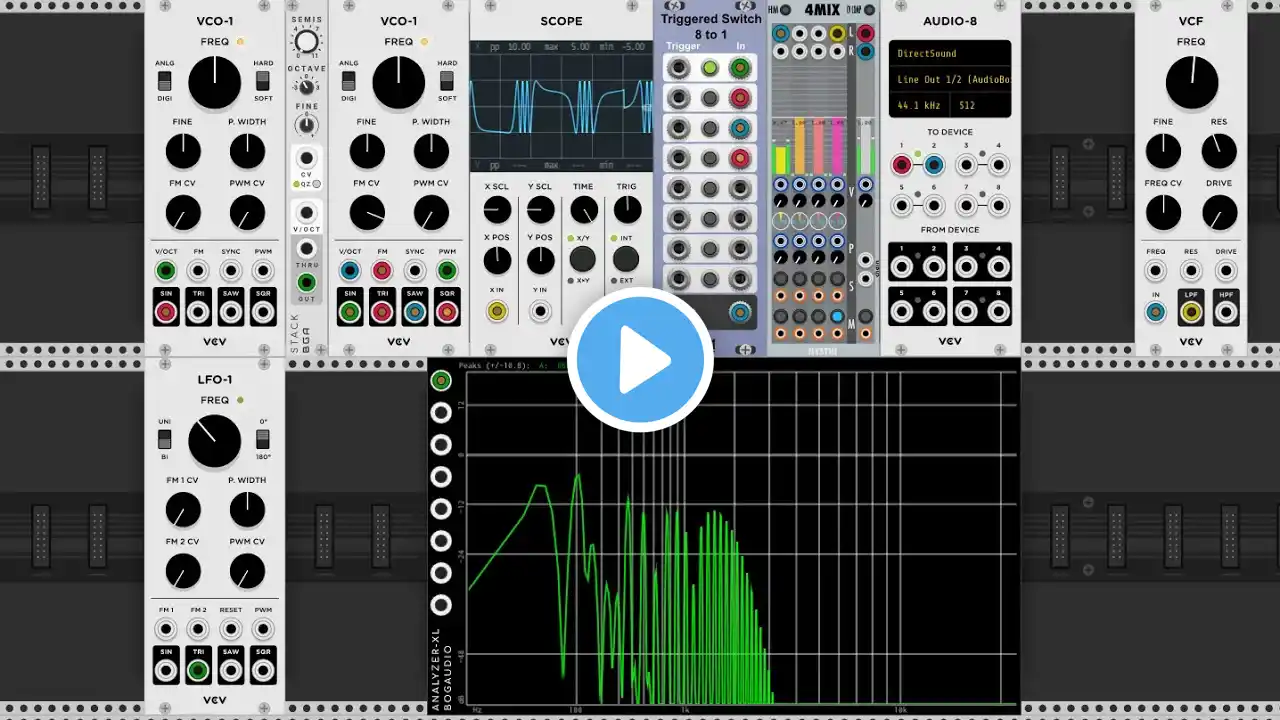
Task: Flip the HARD/SOFT switch on the leftmost VCO-1
Action: [x=263, y=81]
